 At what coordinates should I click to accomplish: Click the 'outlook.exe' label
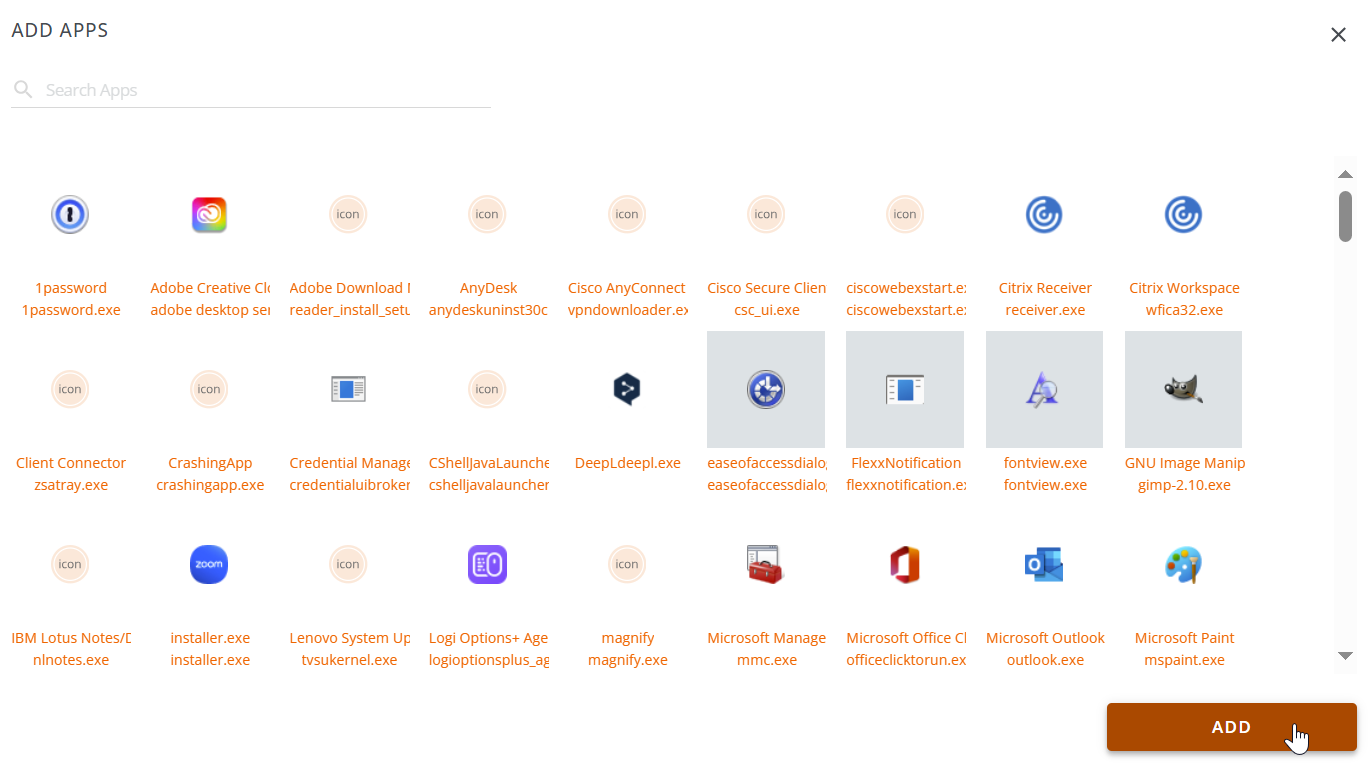click(1045, 660)
